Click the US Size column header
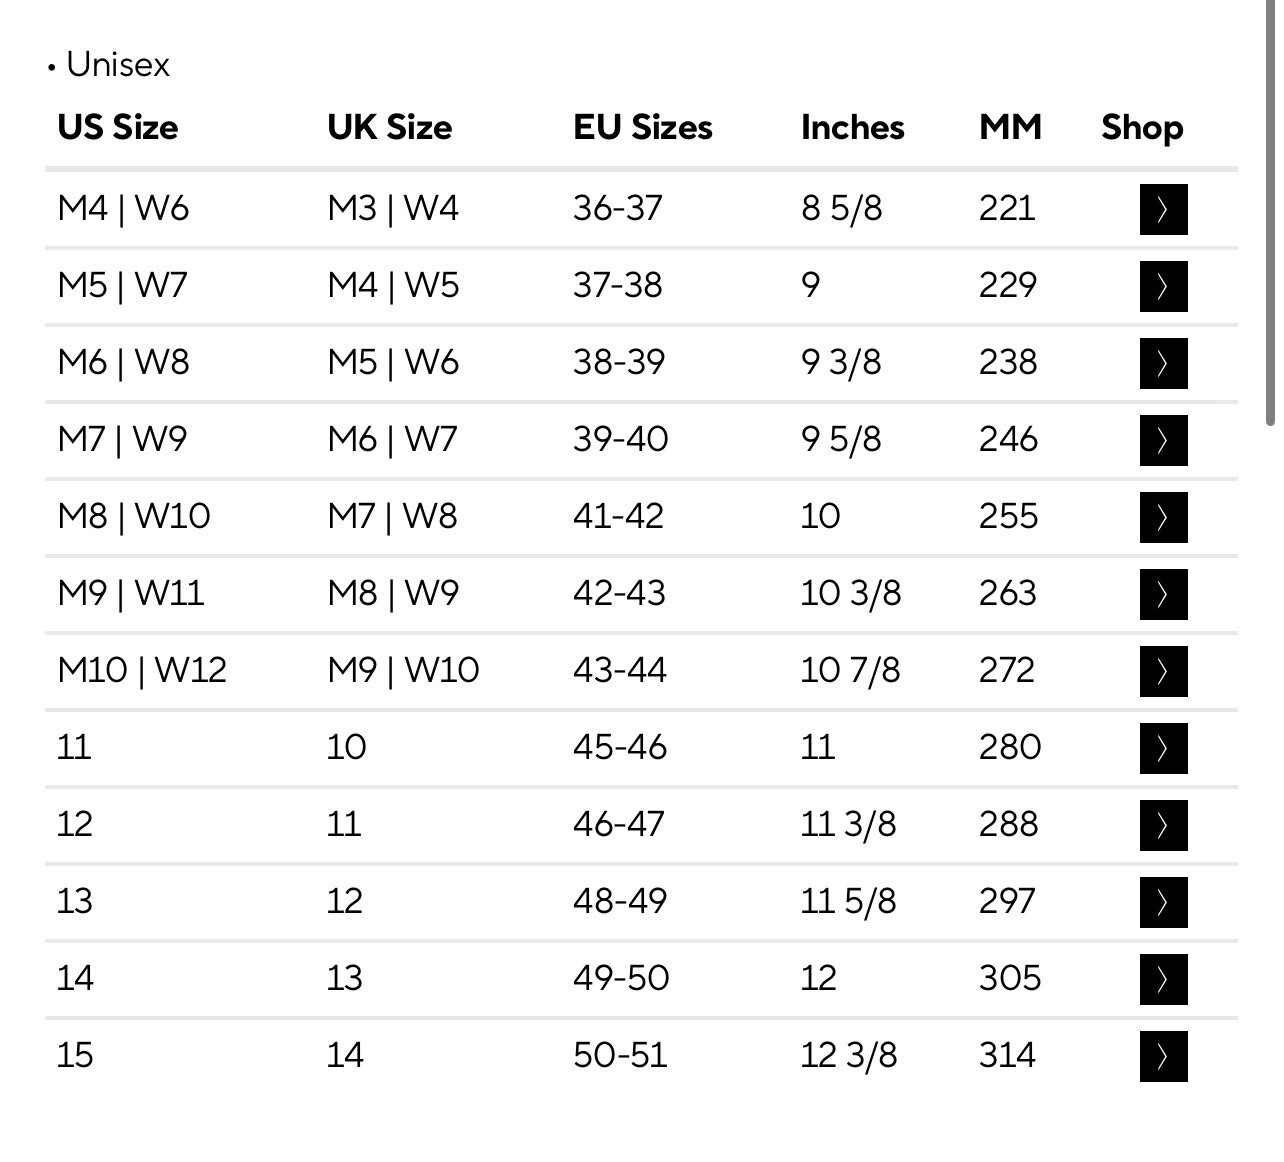 tap(118, 127)
